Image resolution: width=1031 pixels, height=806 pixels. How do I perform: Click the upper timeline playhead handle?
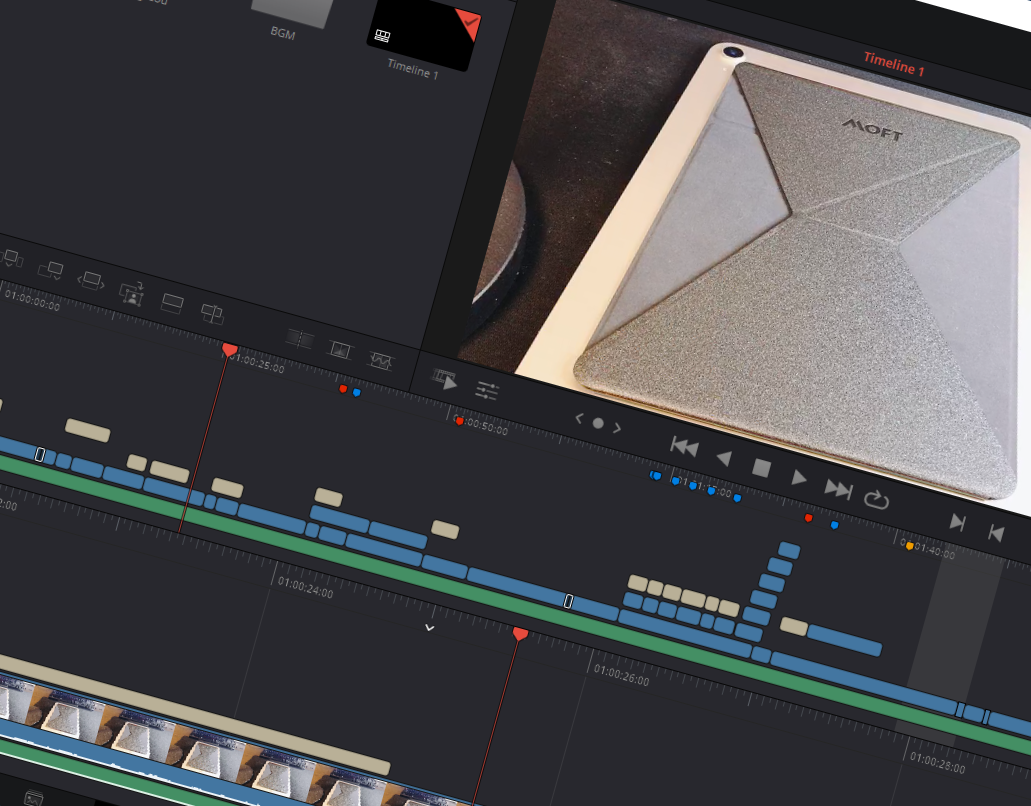point(229,350)
